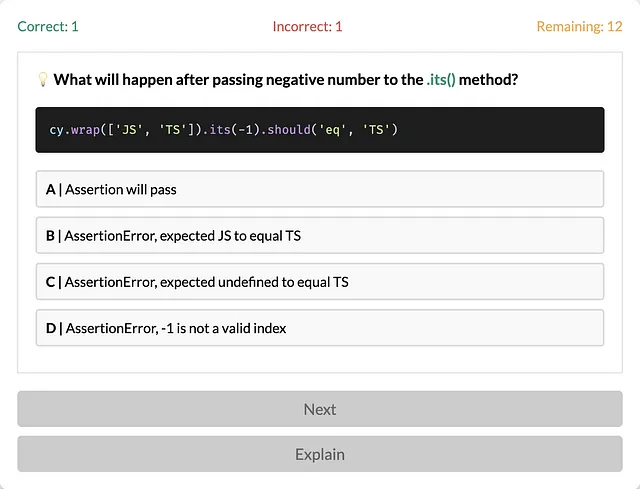Click the question heading about passing negative number
Screen dimensions: 640x489
(286, 79)
